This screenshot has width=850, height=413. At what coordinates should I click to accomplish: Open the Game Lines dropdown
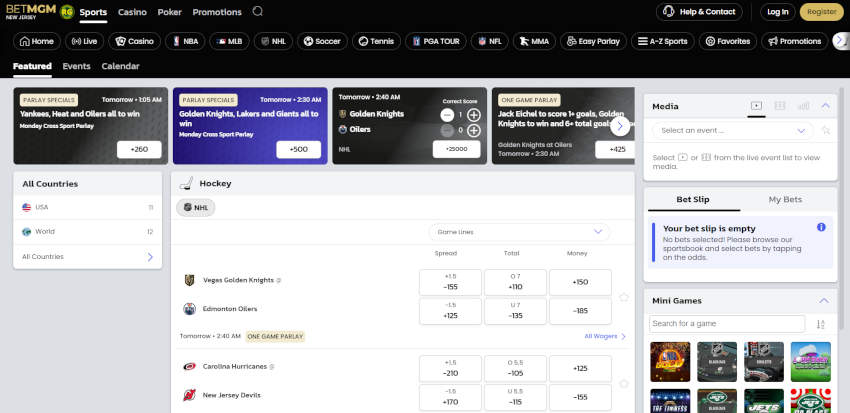[x=519, y=232]
